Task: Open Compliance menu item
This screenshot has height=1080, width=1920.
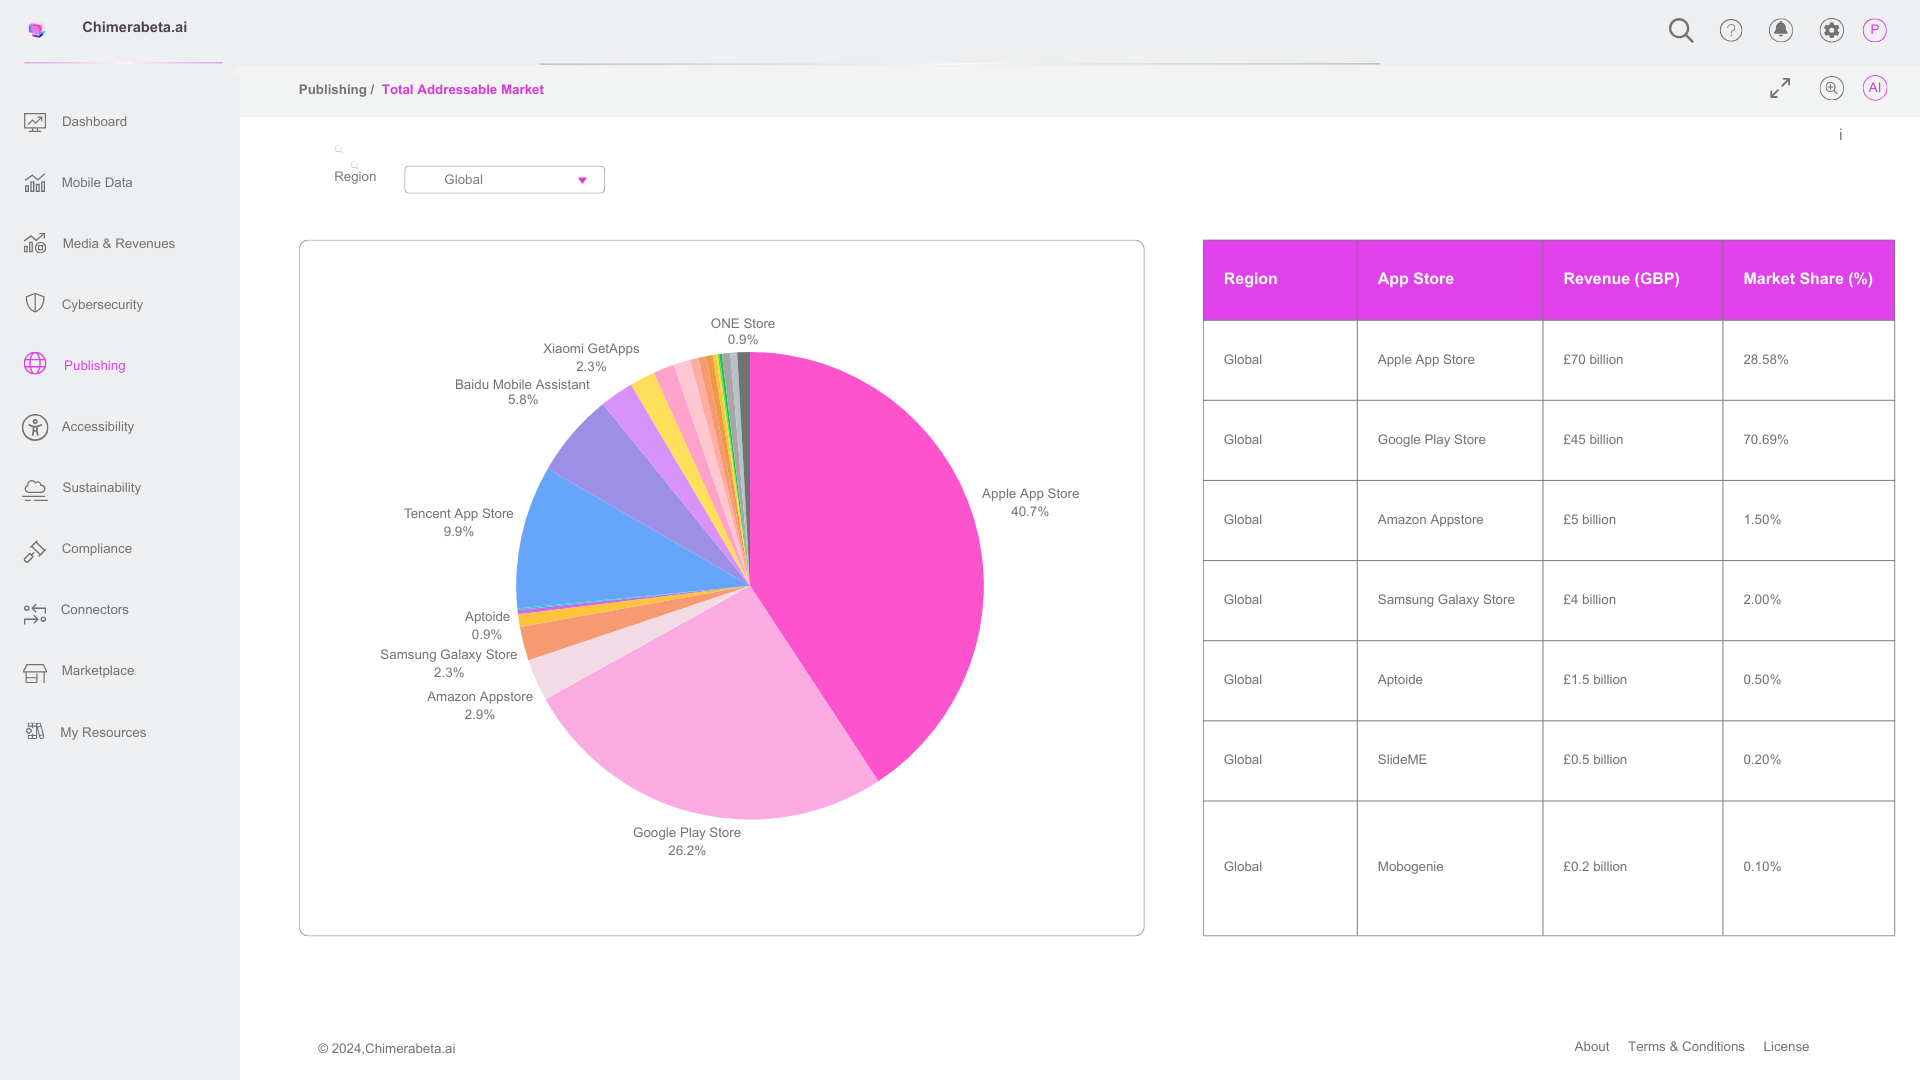Action: [97, 549]
